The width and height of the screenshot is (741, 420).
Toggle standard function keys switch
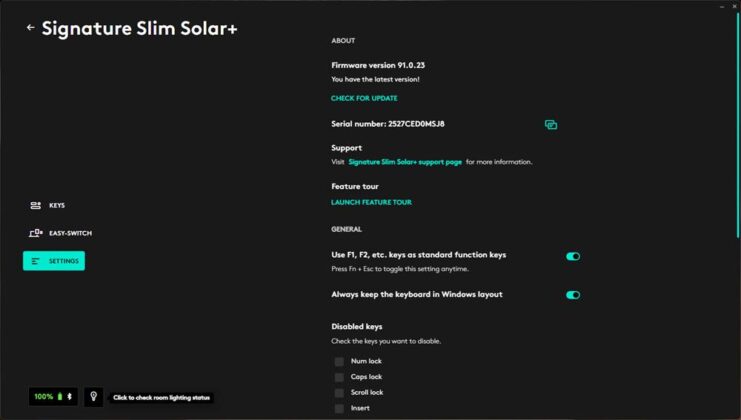click(x=573, y=257)
